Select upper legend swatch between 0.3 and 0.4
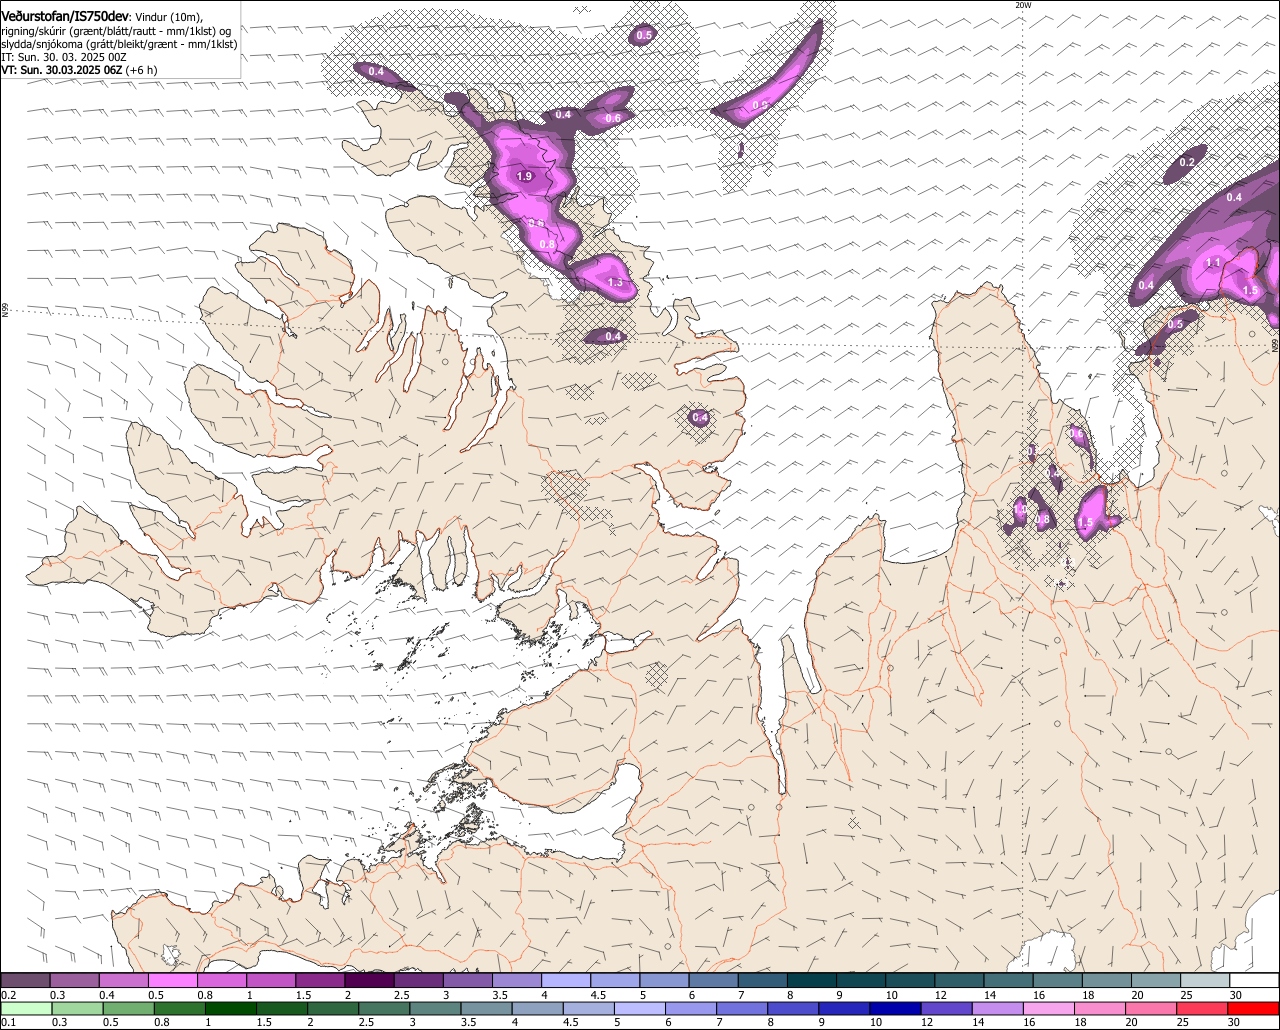 pos(75,980)
